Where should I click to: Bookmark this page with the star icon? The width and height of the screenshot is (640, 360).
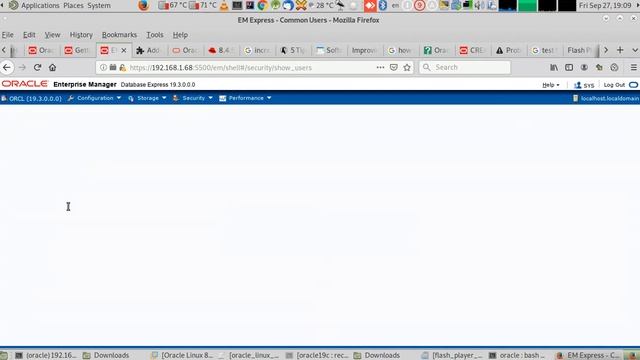coord(407,67)
